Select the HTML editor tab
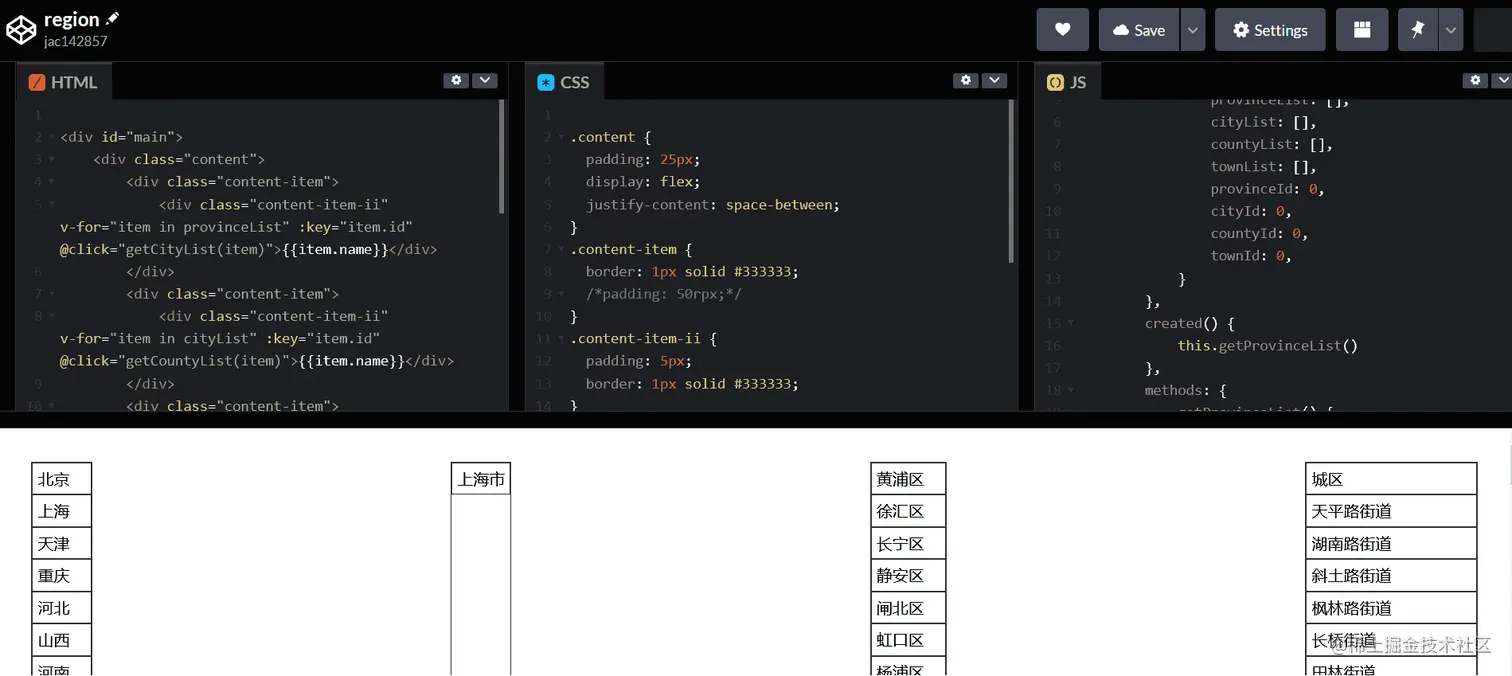The image size is (1512, 676). point(64,82)
